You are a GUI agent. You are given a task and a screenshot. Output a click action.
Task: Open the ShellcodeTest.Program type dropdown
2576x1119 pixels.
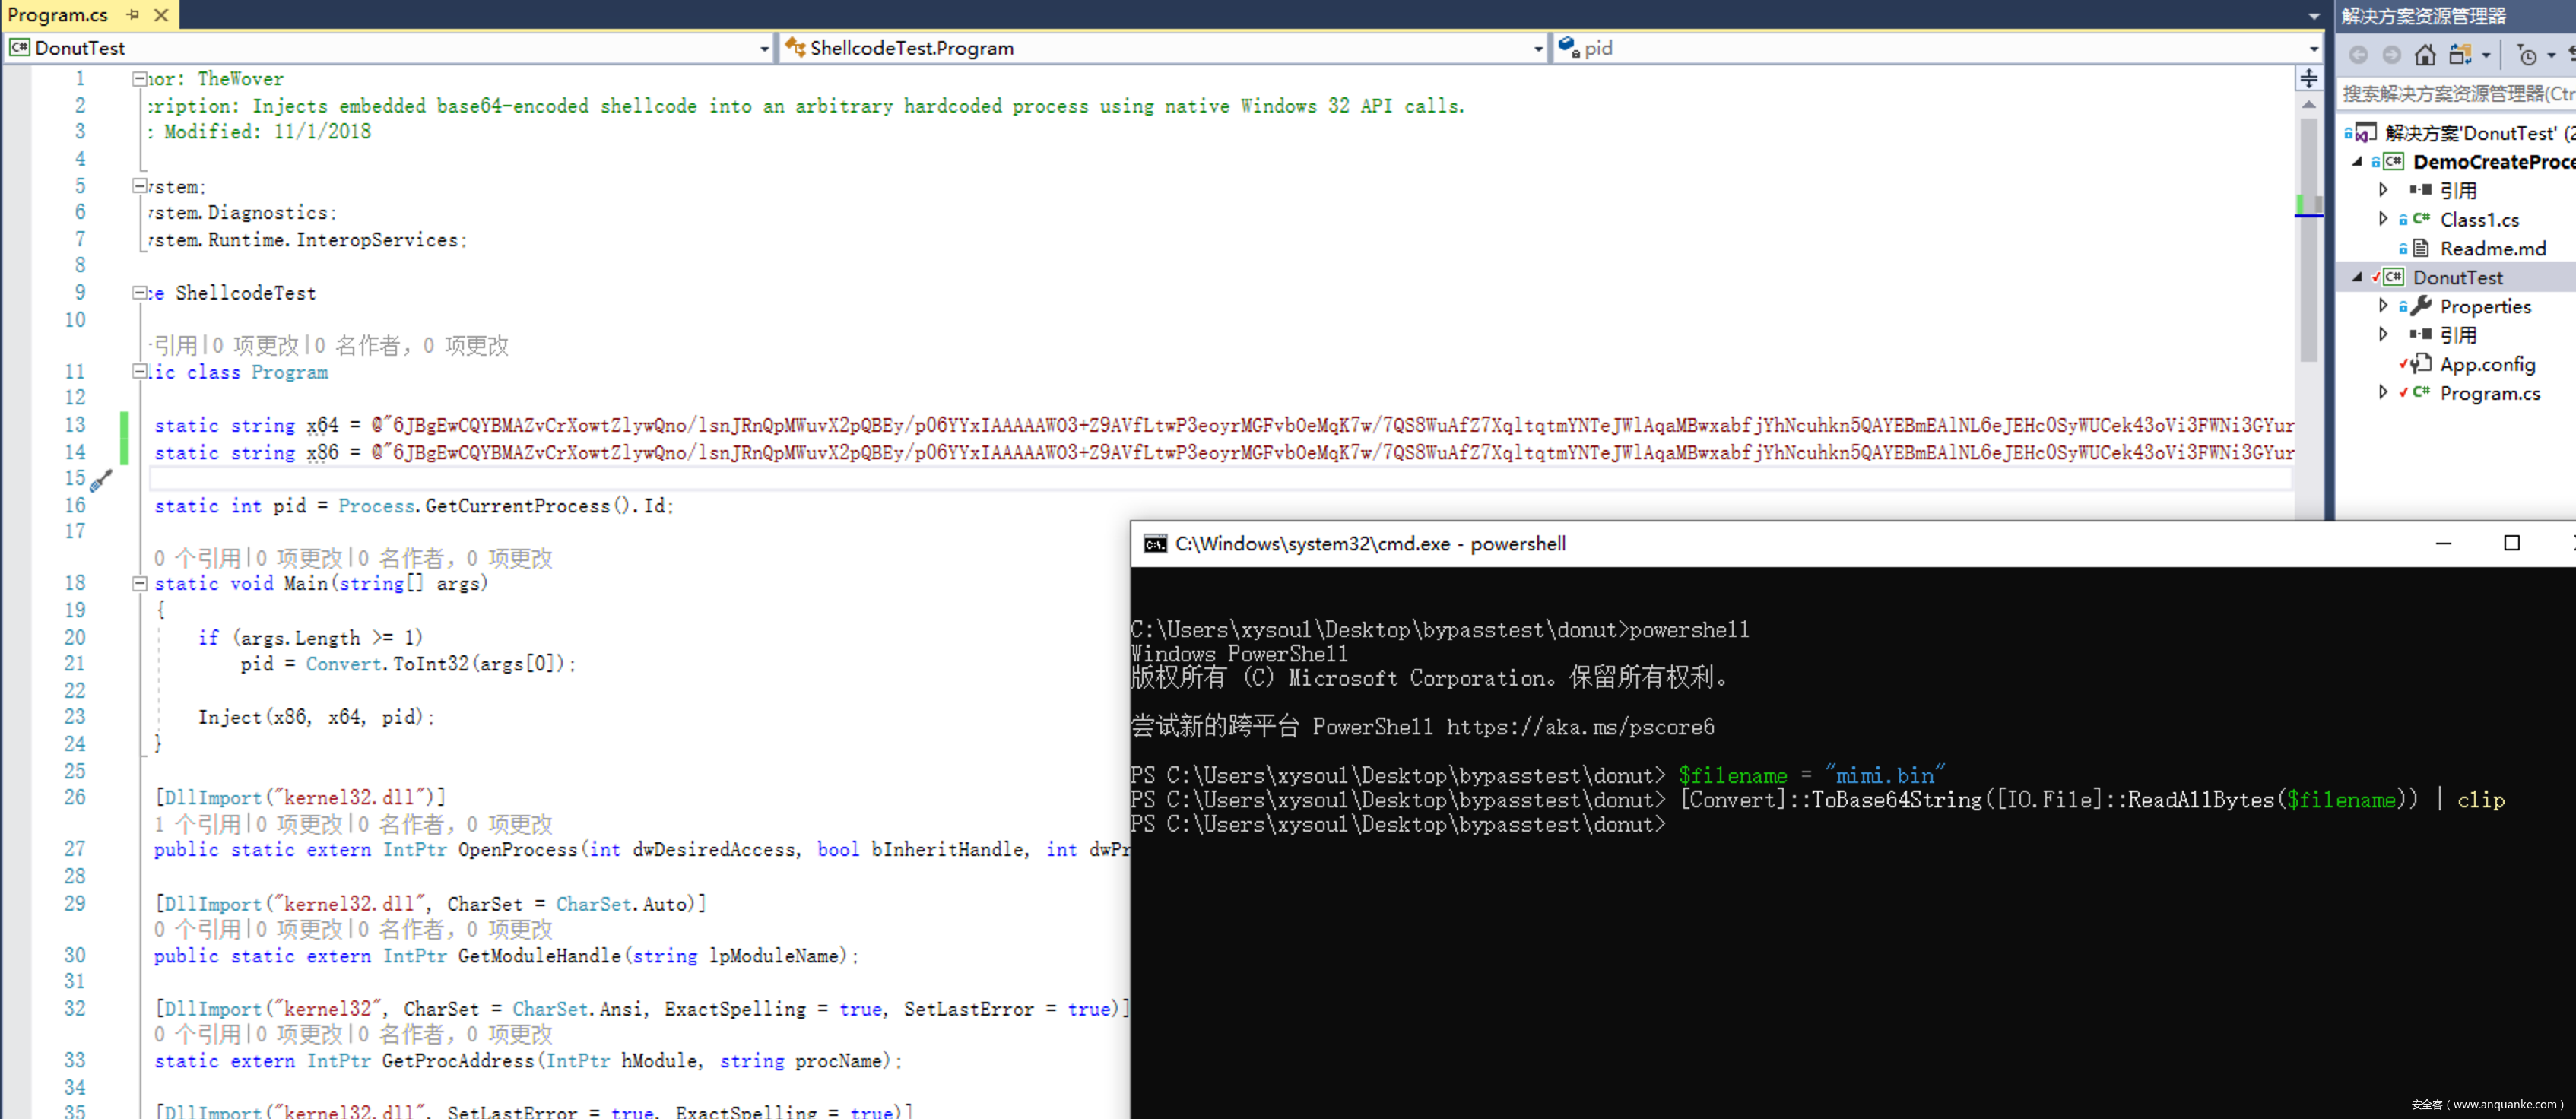tap(1538, 48)
